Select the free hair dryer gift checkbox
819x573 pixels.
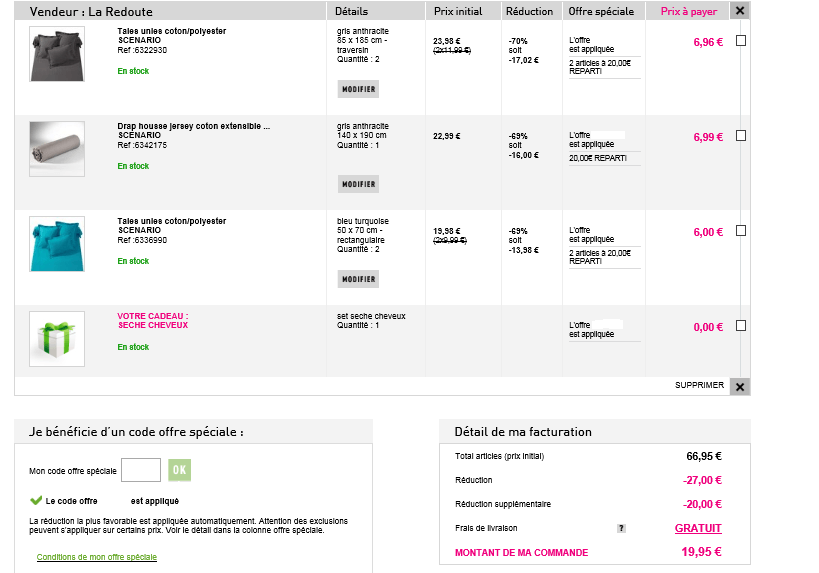pyautogui.click(x=741, y=326)
